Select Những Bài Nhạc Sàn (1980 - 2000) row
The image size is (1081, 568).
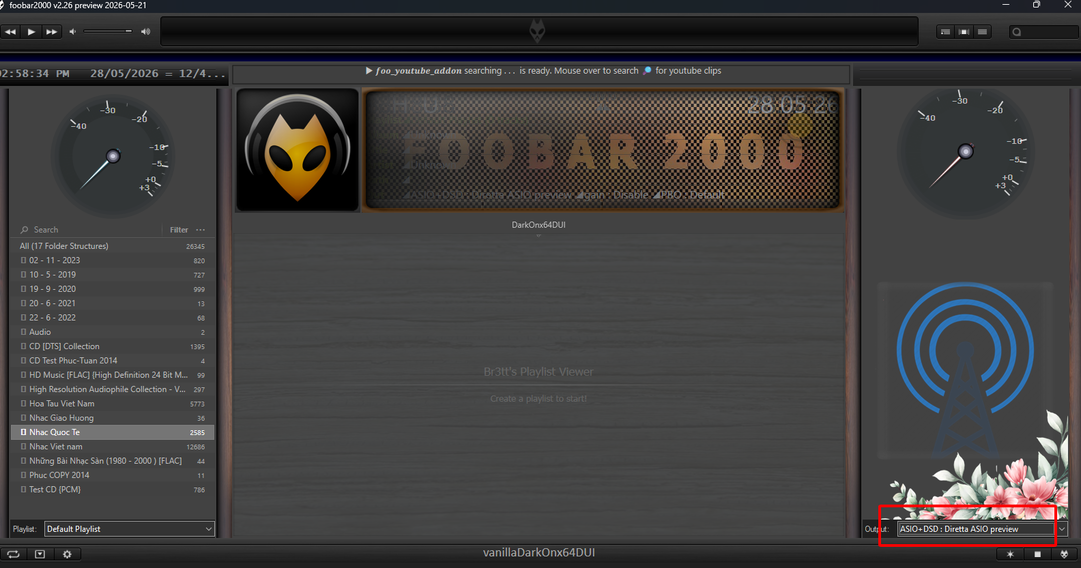tap(112, 461)
